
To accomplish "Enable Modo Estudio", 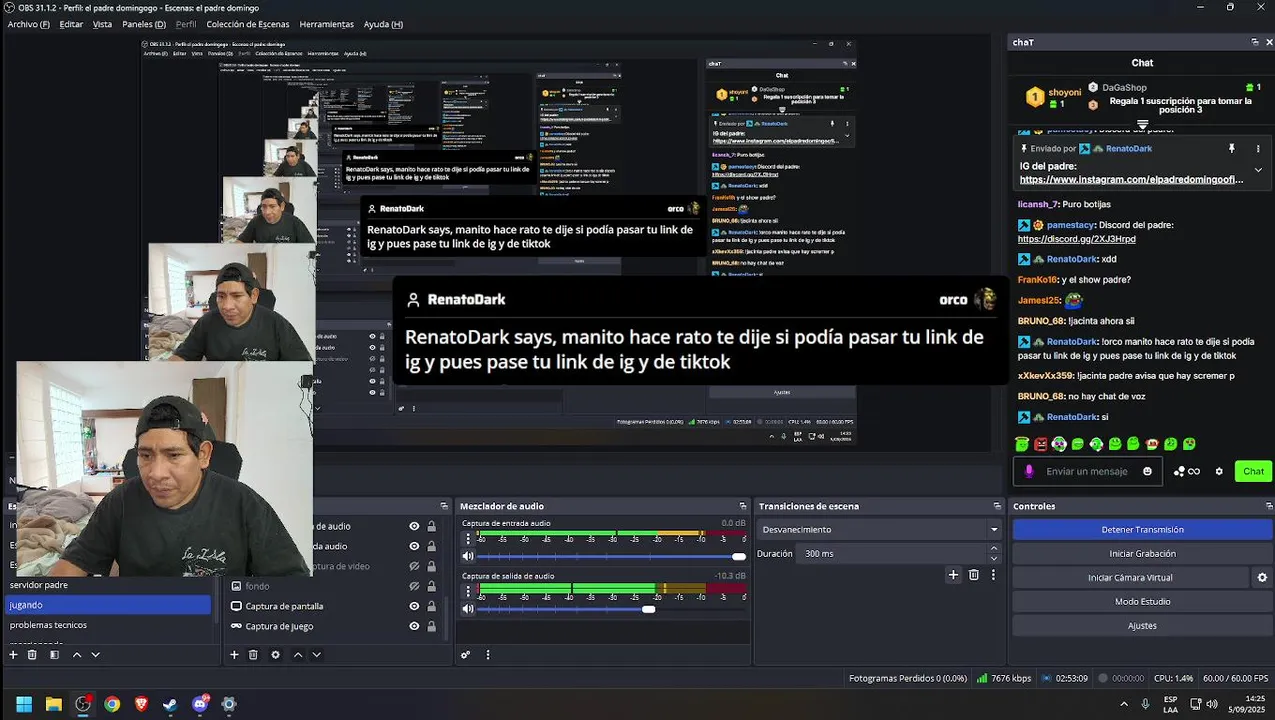I will tap(1142, 602).
